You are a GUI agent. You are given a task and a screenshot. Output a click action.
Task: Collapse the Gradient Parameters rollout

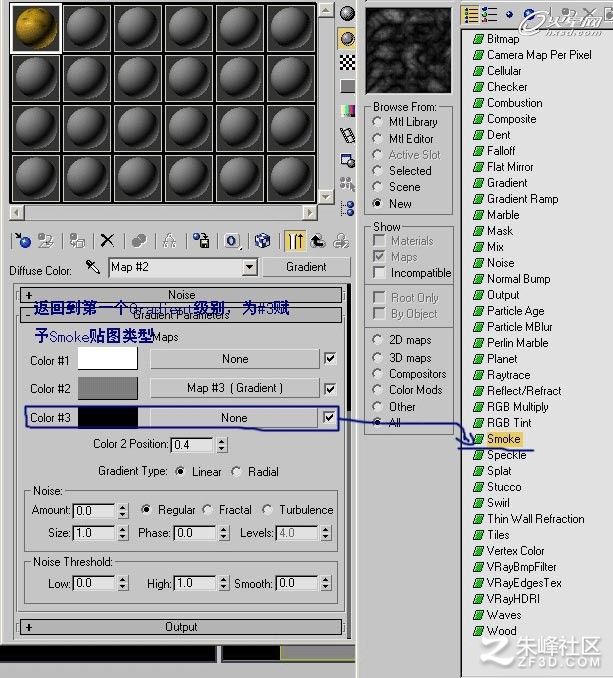pyautogui.click(x=181, y=315)
